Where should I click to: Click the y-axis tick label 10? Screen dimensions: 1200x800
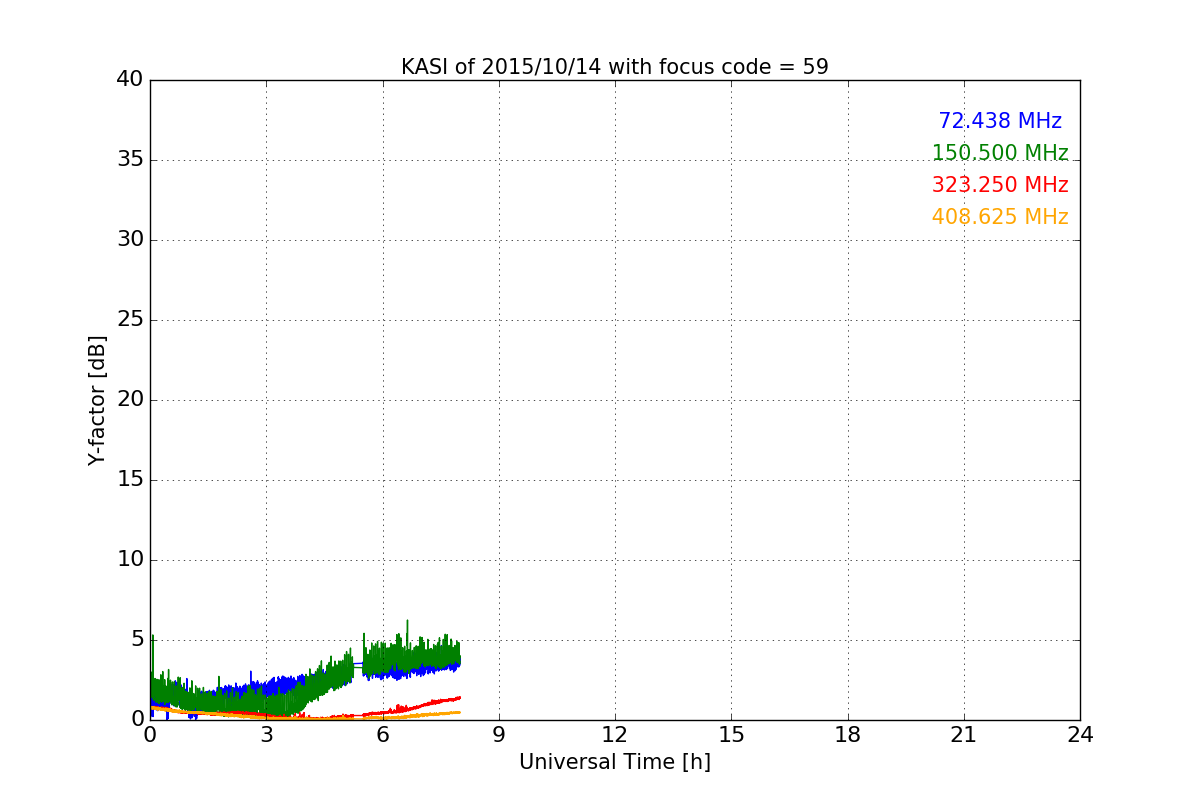(x=130, y=560)
